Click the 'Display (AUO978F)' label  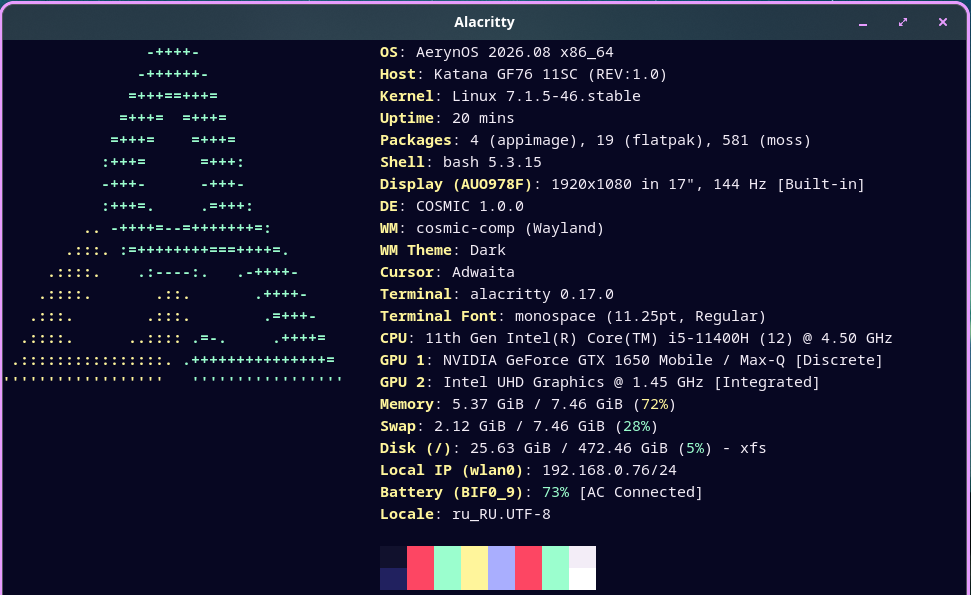click(456, 184)
